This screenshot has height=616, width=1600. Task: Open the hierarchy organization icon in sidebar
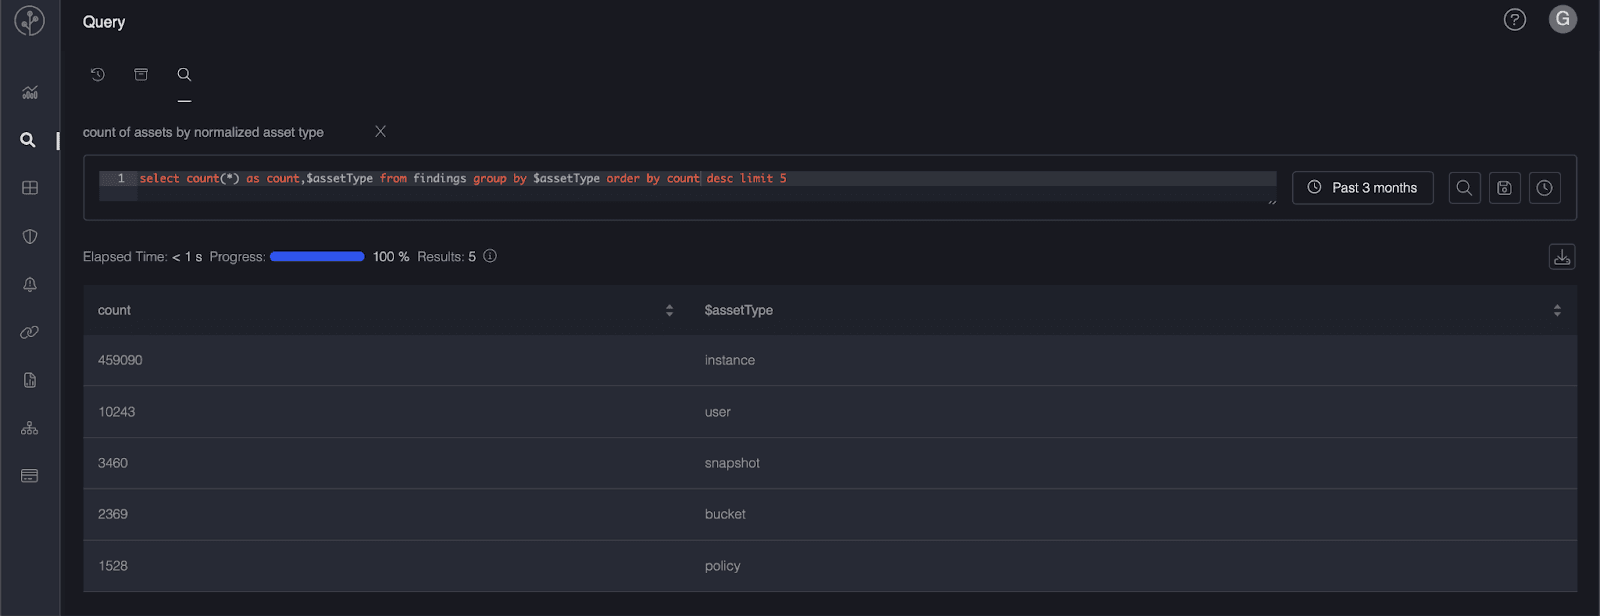(30, 428)
